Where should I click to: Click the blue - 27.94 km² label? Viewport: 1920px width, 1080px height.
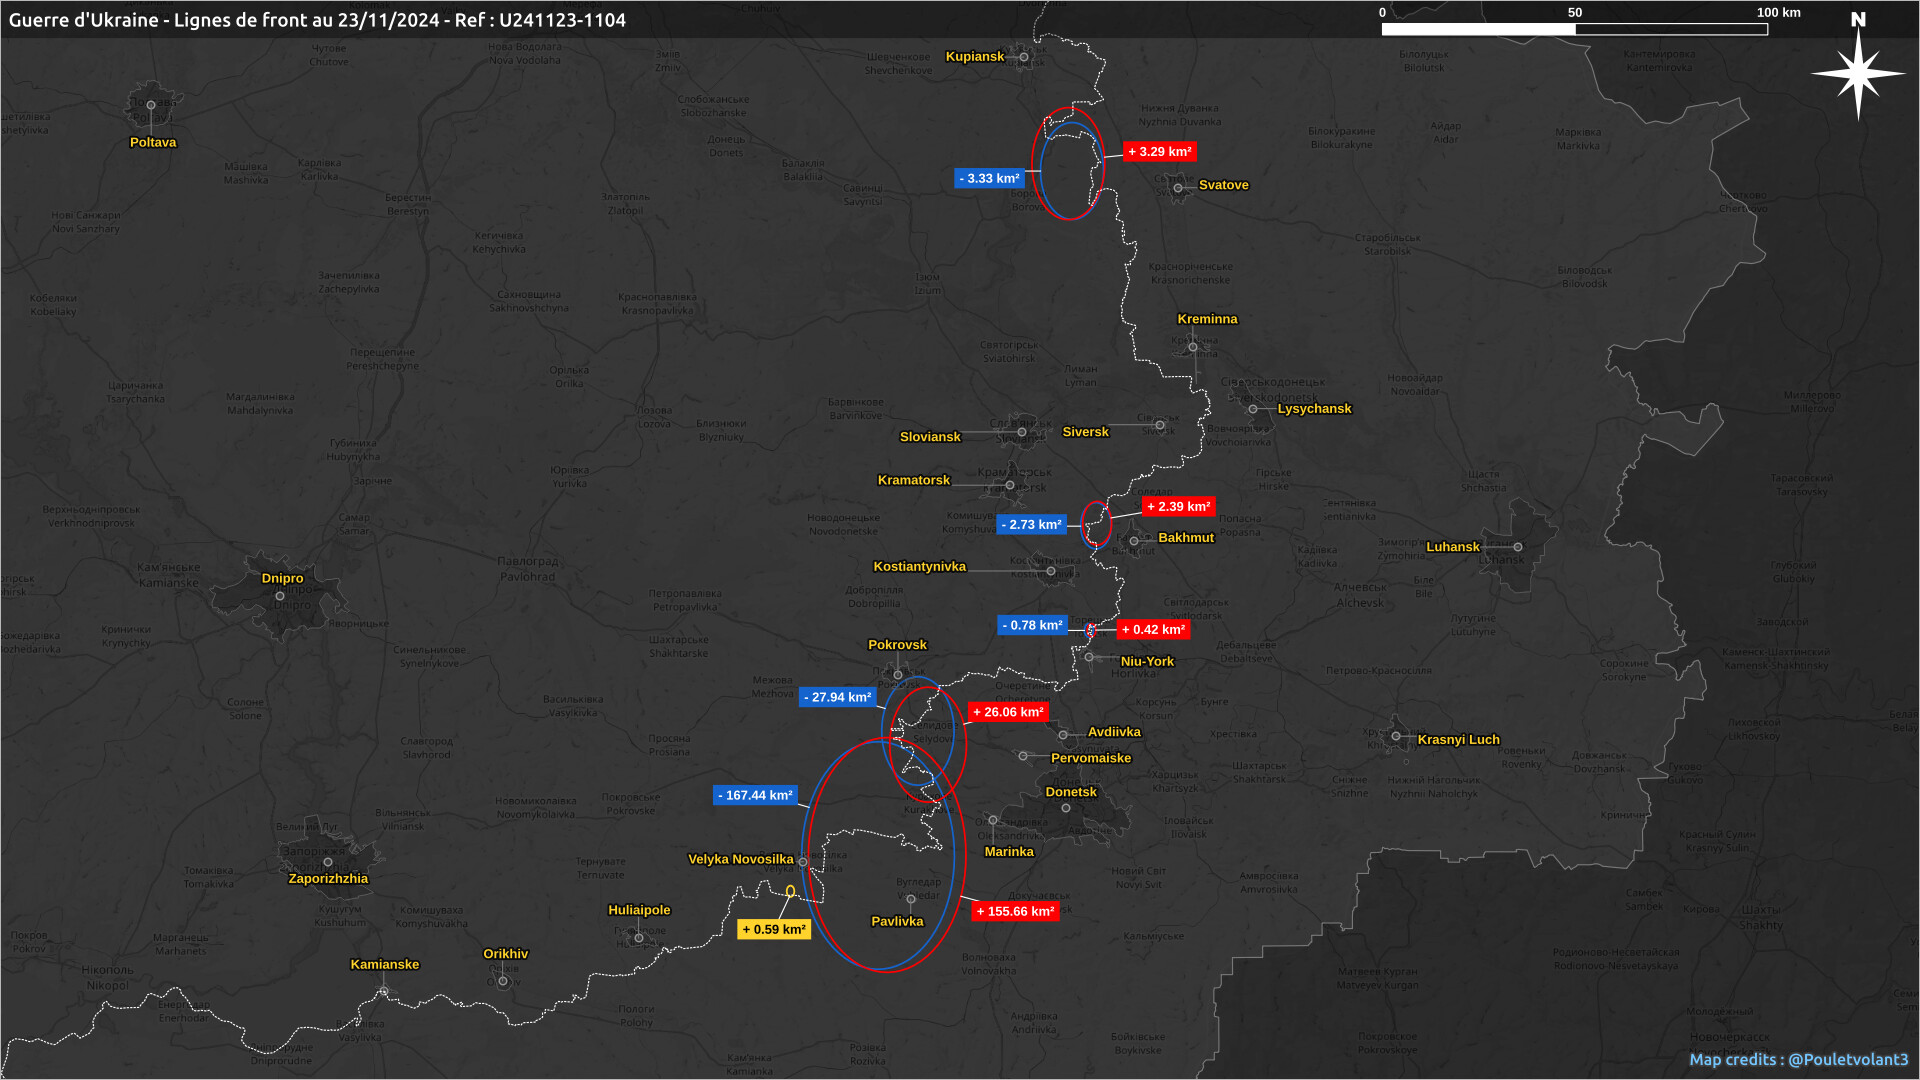coord(837,697)
